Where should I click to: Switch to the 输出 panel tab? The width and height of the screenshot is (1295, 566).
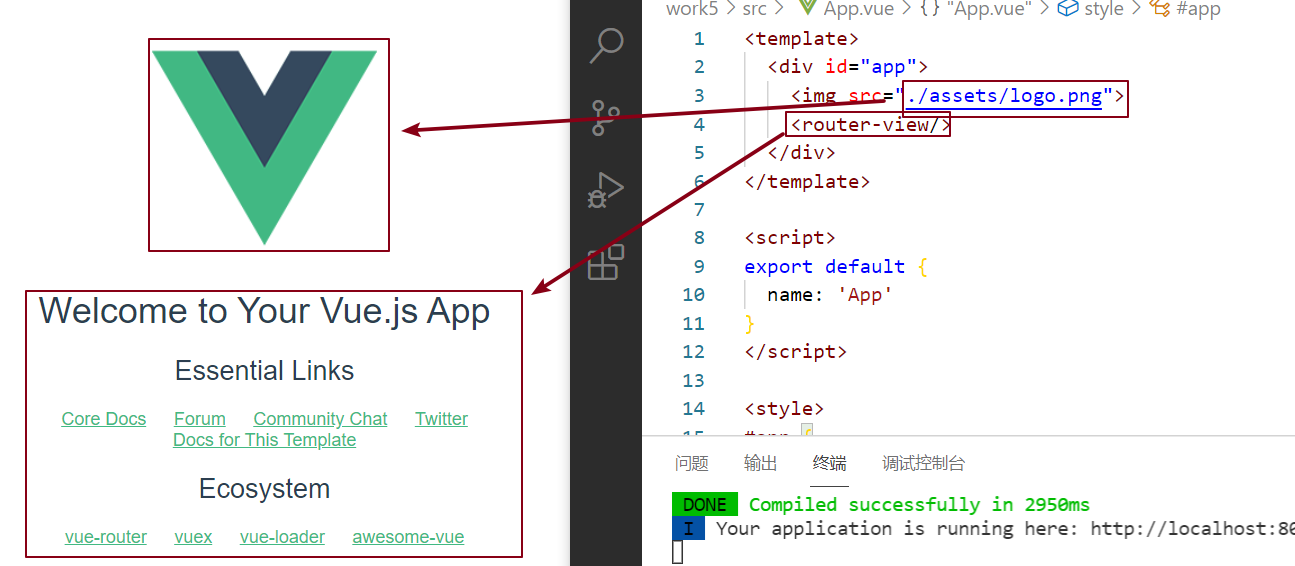click(x=760, y=463)
